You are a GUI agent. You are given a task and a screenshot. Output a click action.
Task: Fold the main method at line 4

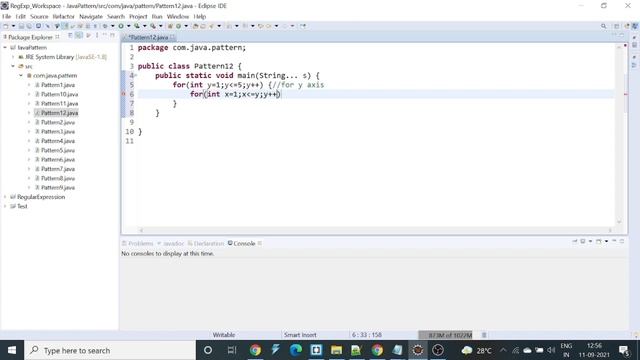[x=136, y=76]
